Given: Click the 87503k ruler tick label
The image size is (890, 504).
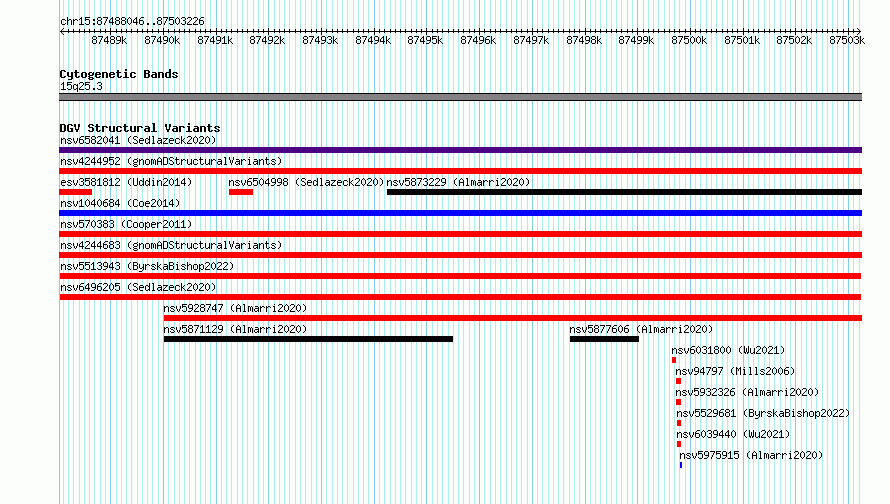Looking at the screenshot, I should (847, 40).
